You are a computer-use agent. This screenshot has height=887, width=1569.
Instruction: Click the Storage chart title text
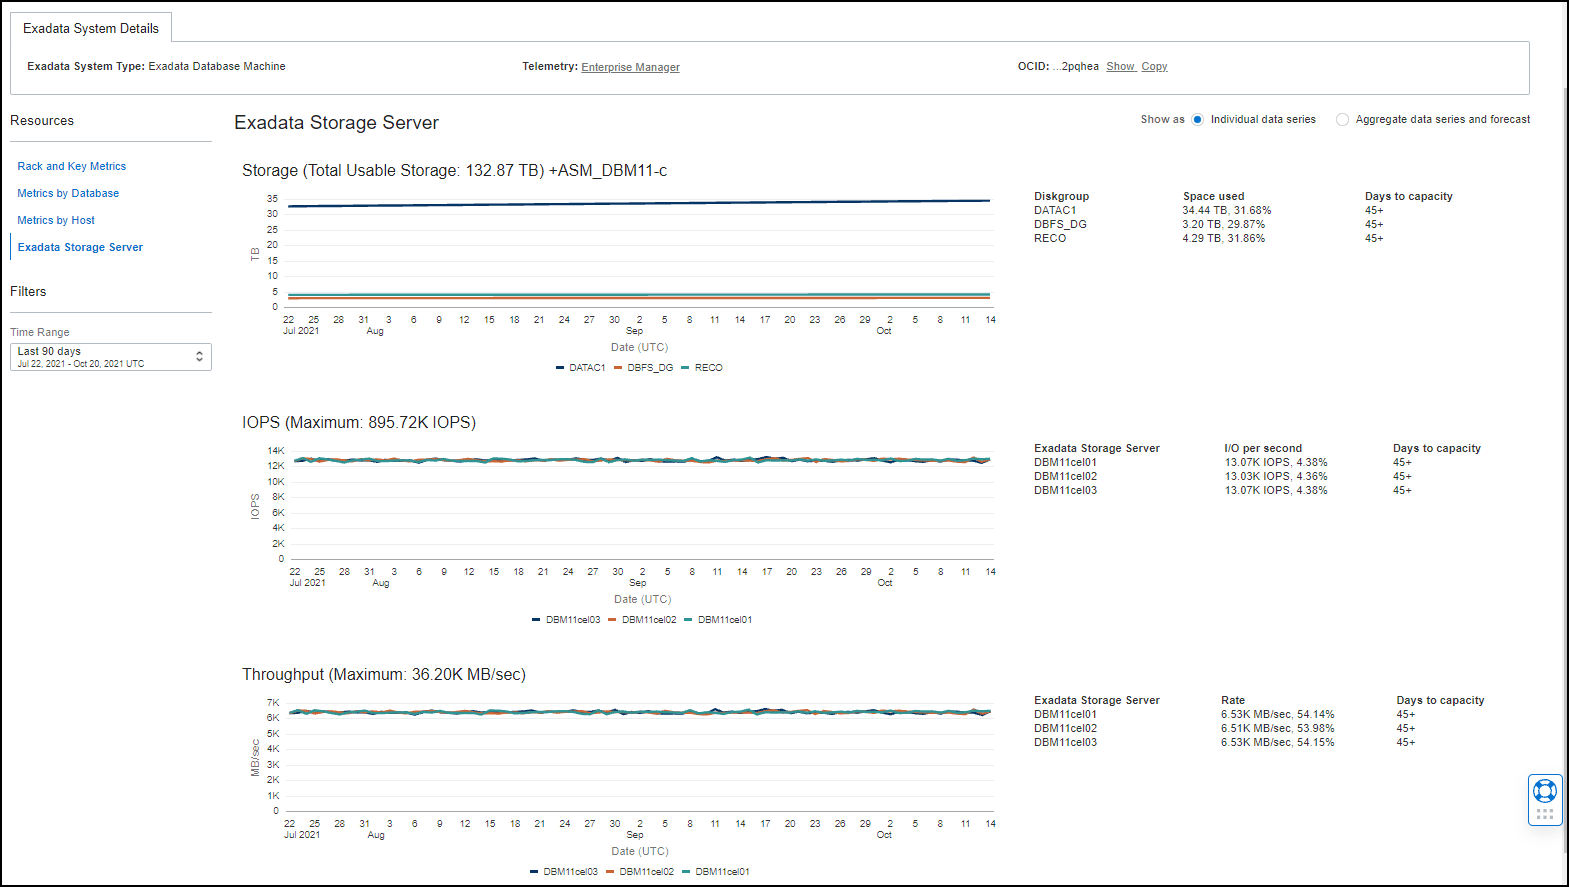(x=455, y=170)
